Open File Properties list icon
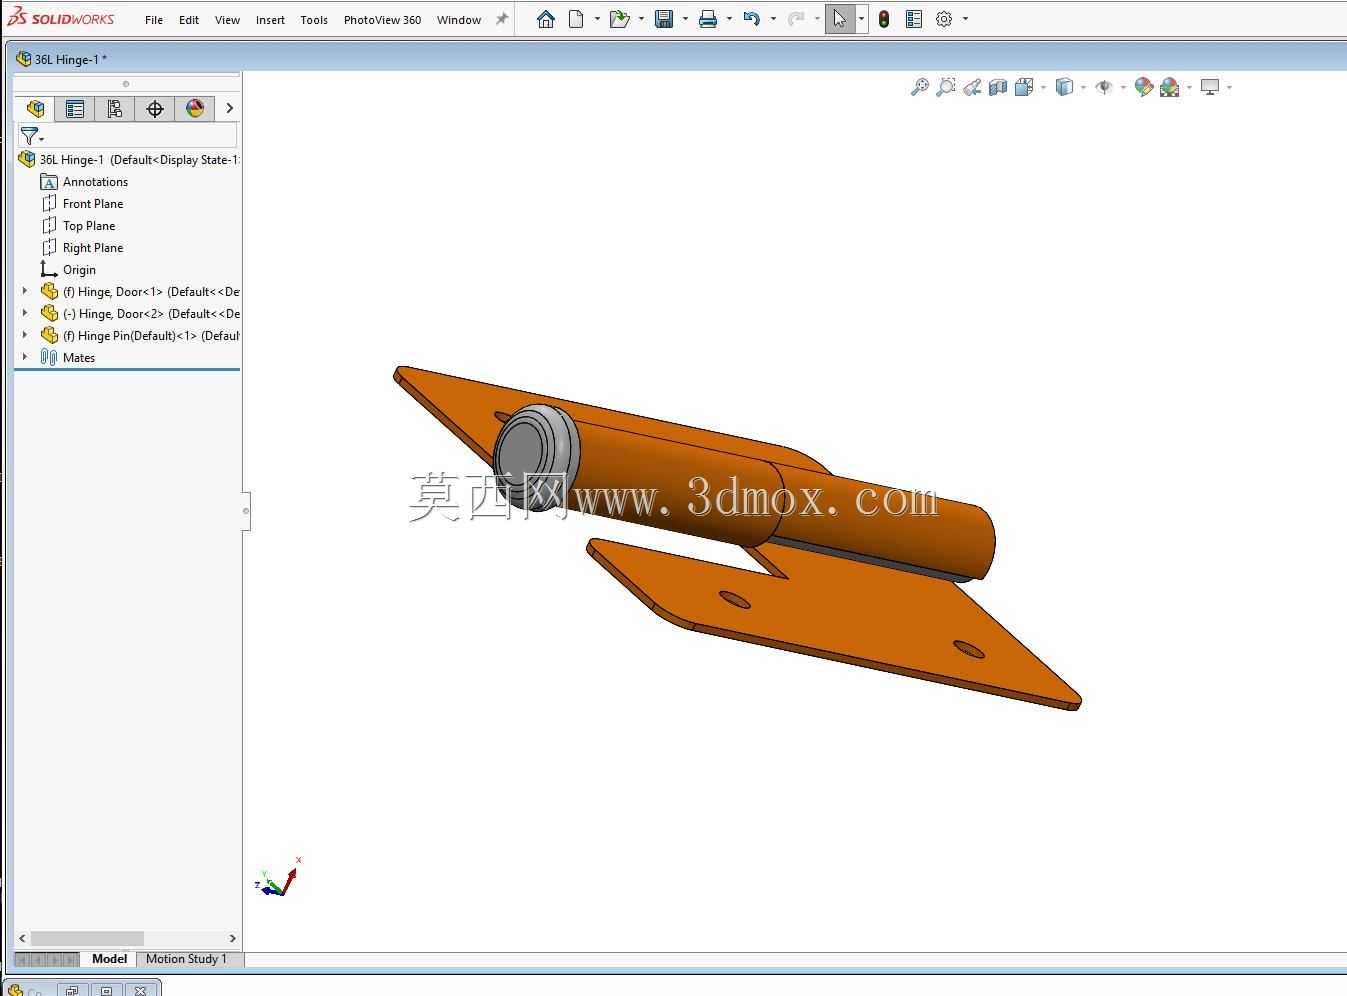 pyautogui.click(x=913, y=19)
